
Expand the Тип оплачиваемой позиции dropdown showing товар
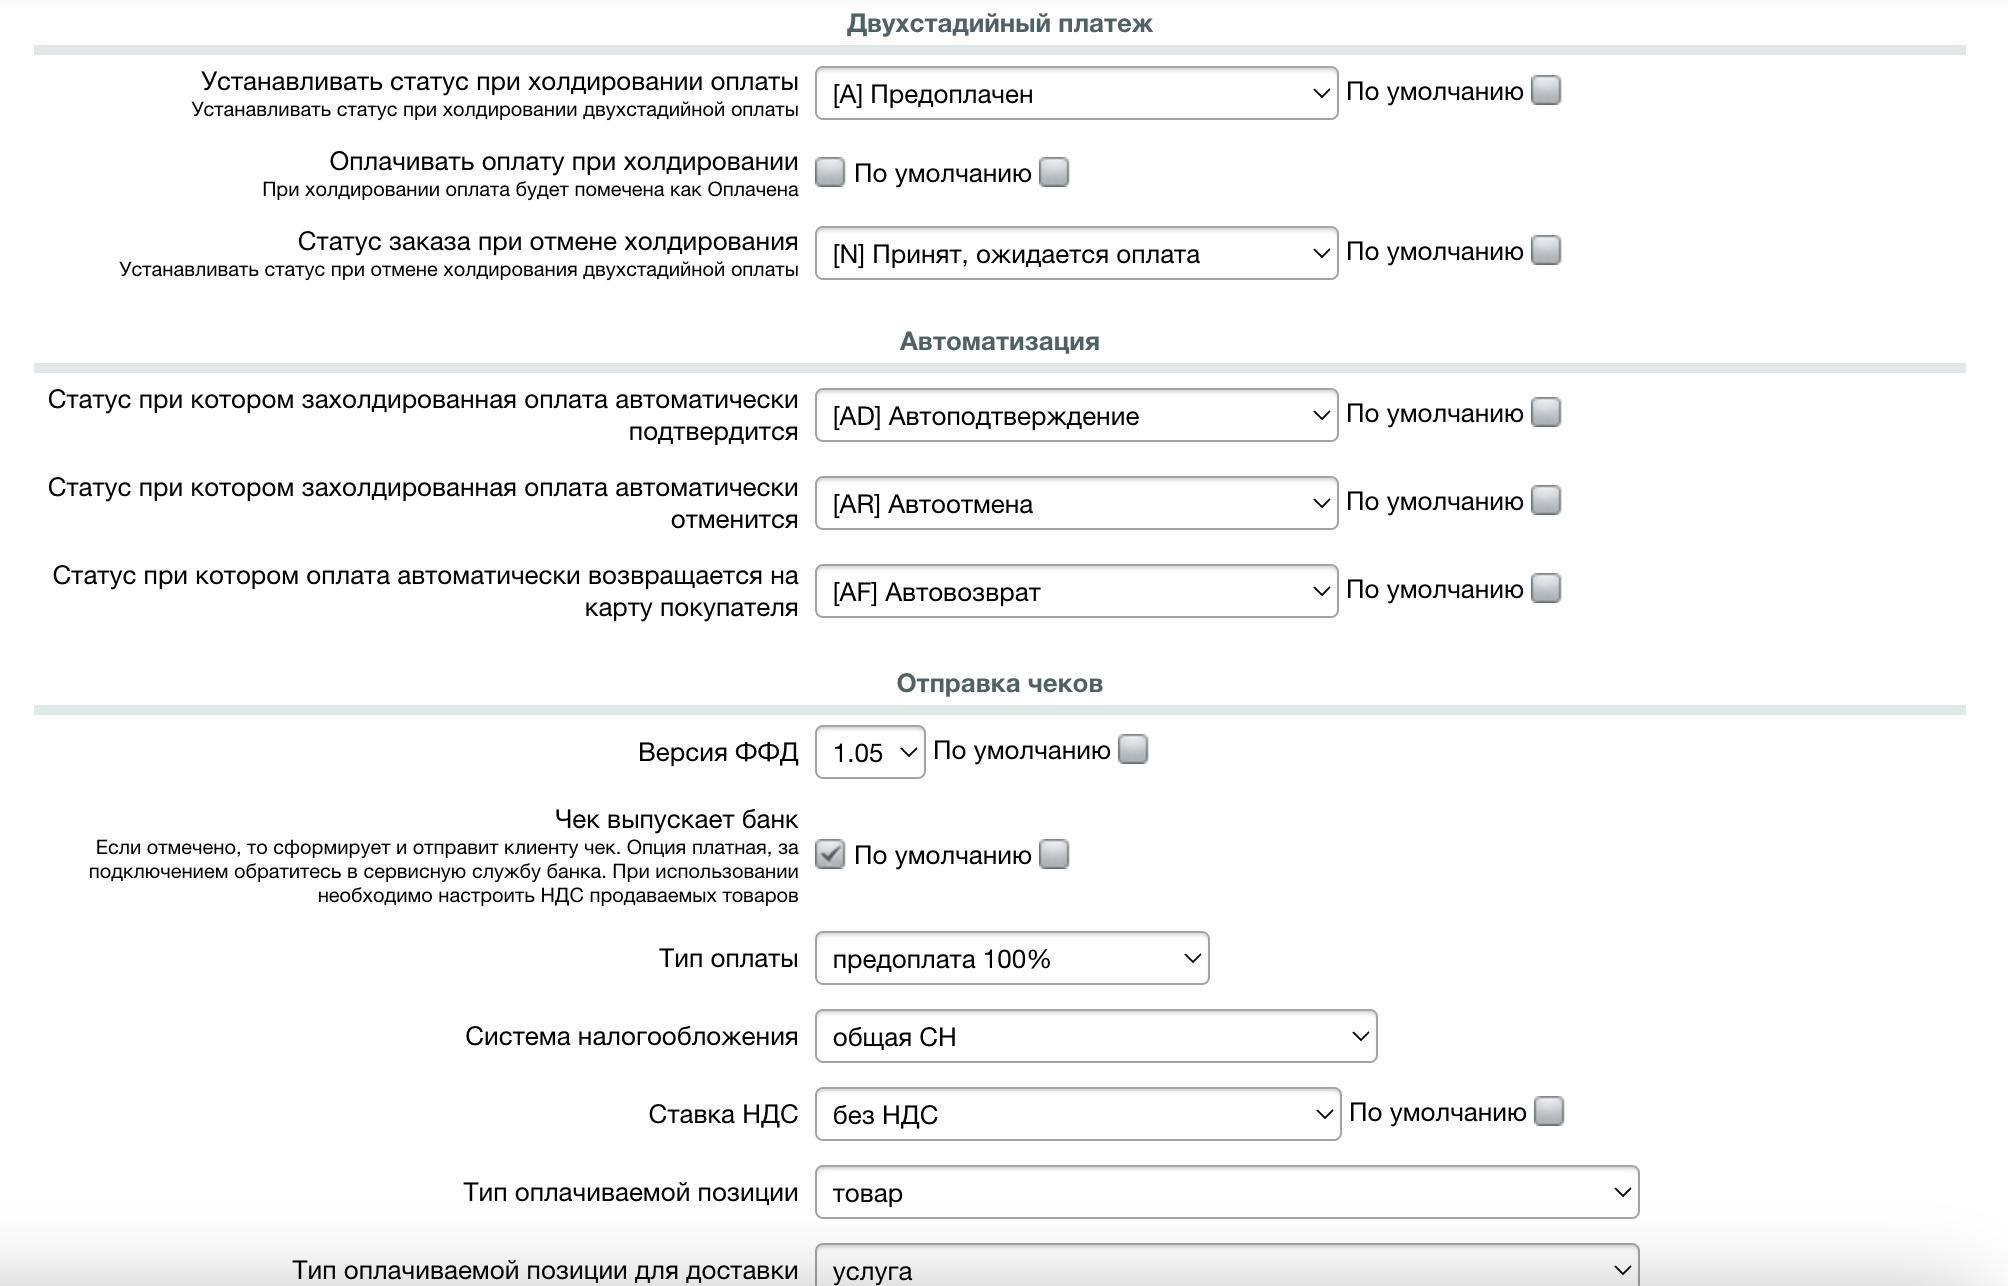tap(1227, 1193)
